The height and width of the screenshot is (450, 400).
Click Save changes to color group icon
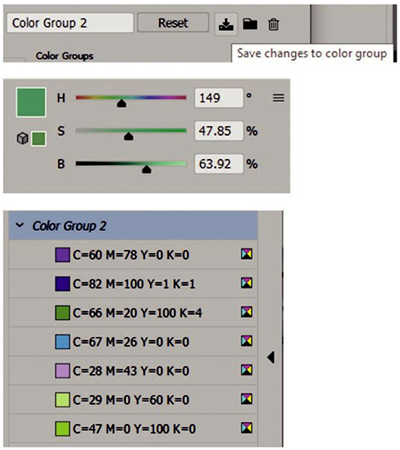pyautogui.click(x=226, y=24)
